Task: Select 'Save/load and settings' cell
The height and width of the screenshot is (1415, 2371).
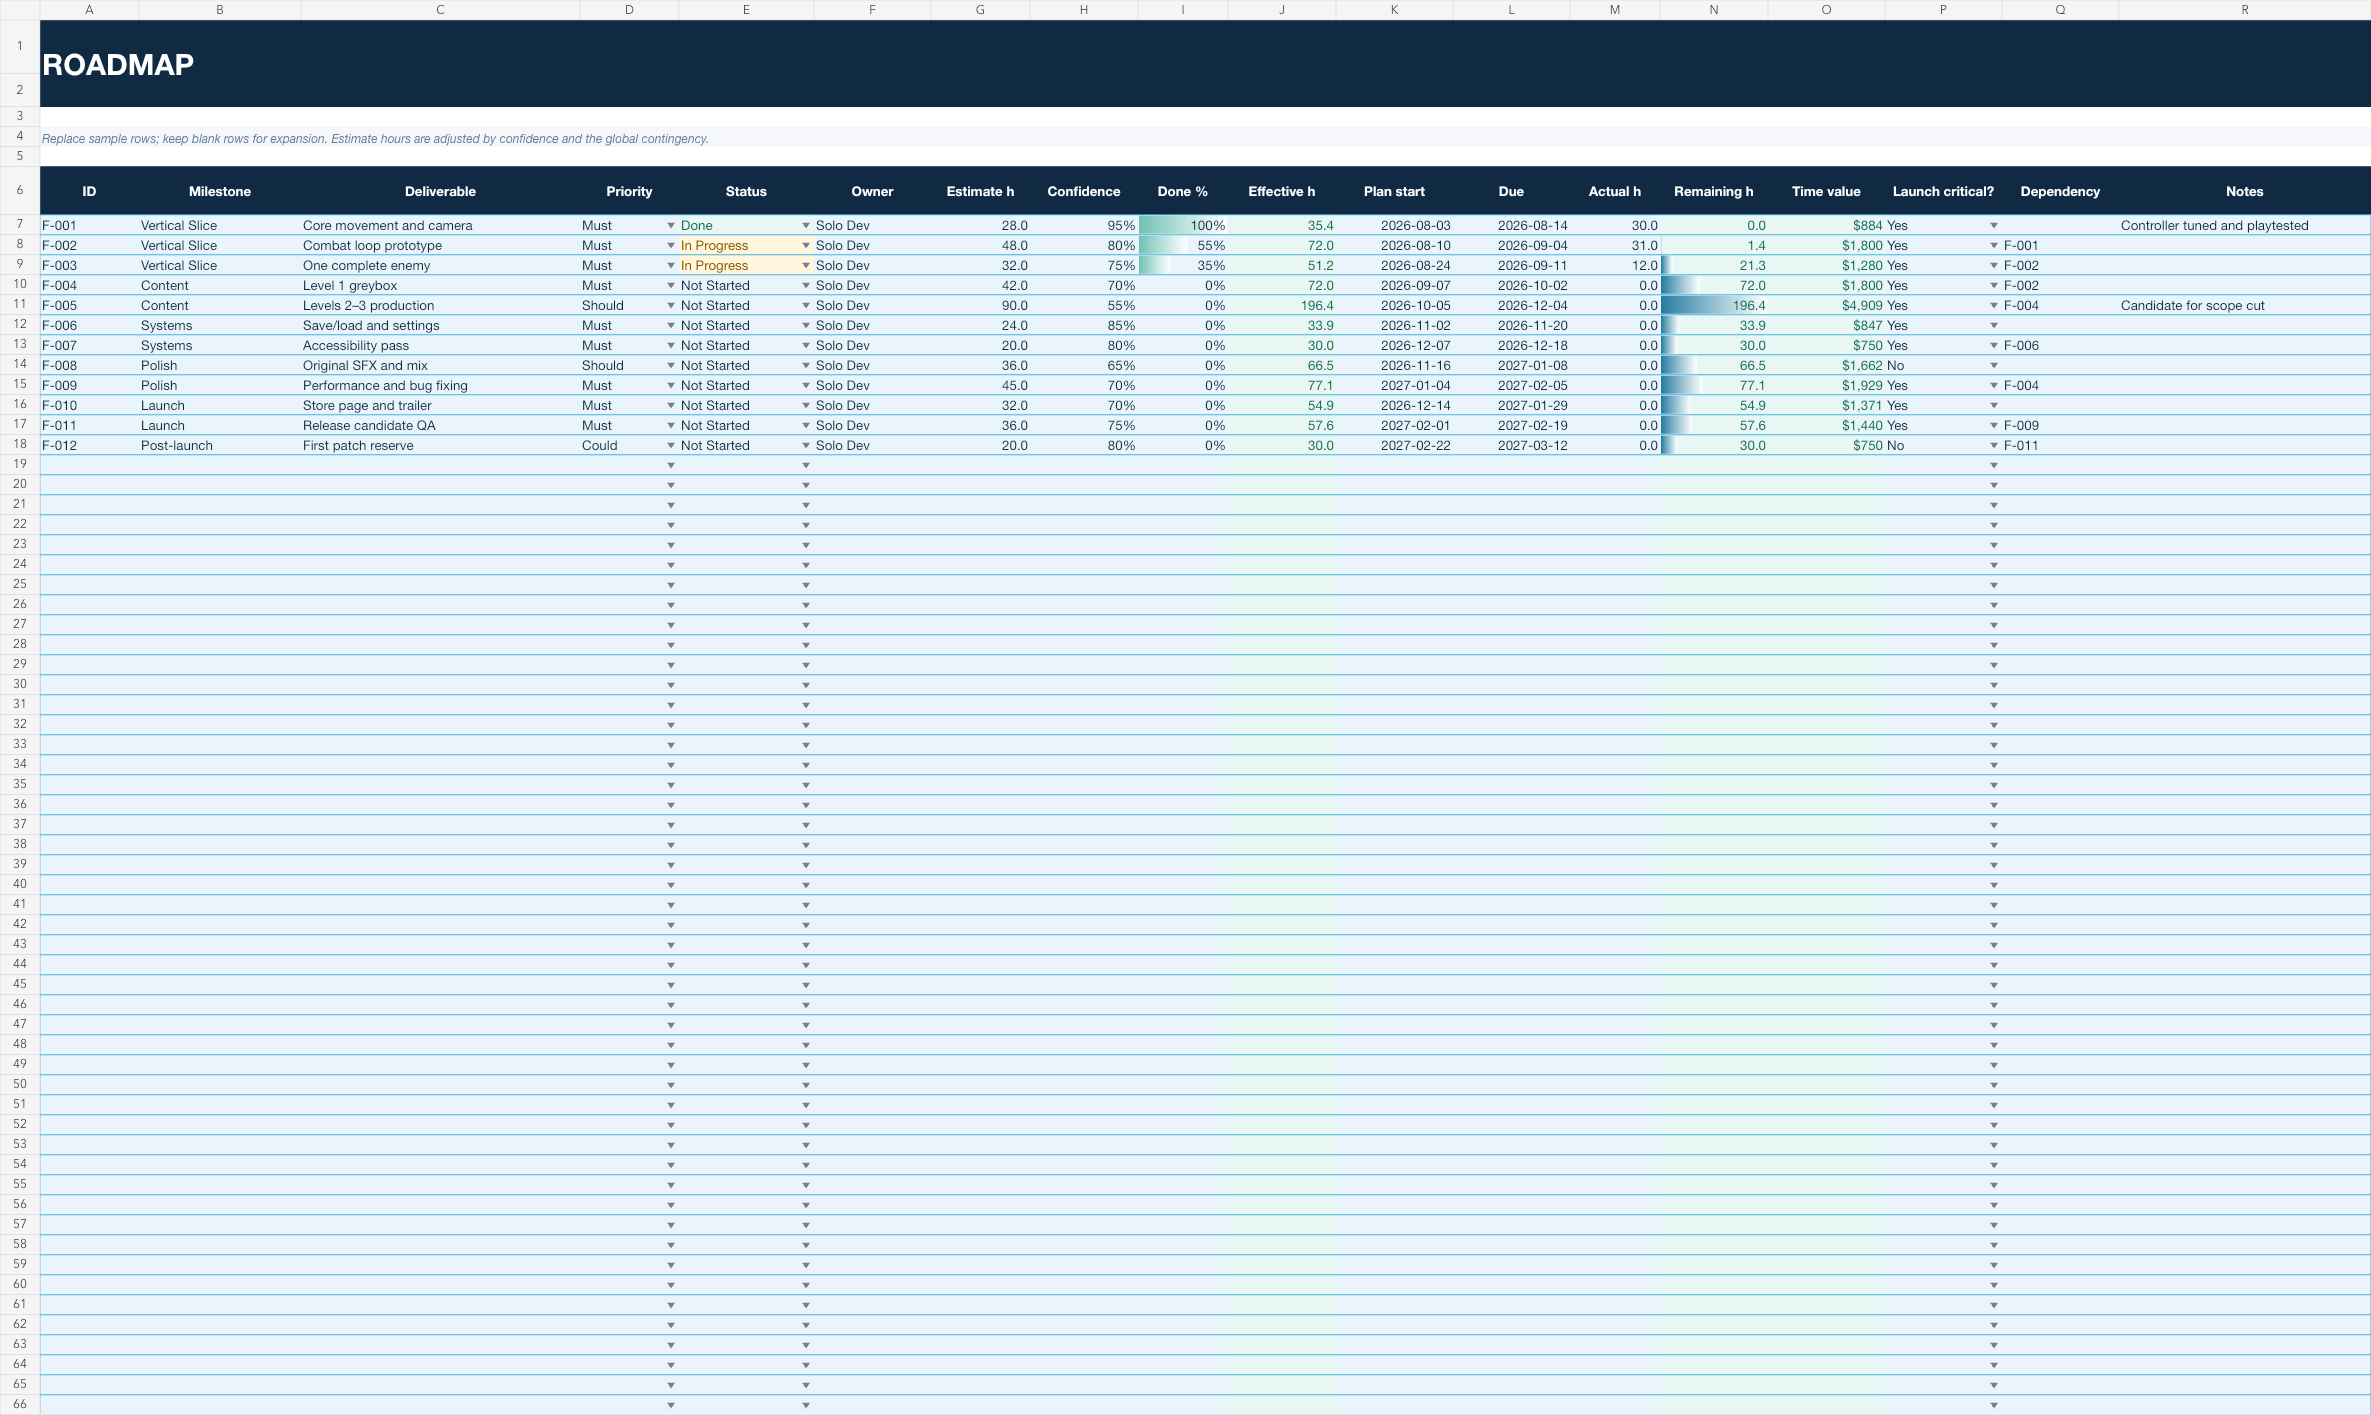Action: point(440,326)
